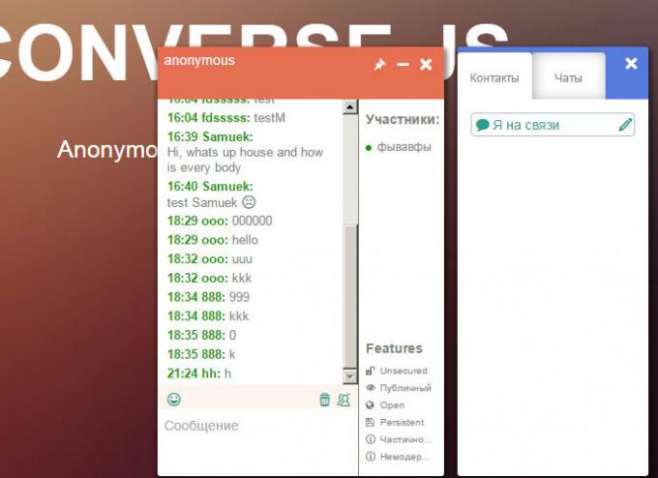Image resolution: width=658 pixels, height=478 pixels.
Task: Switch to the Чаты tab
Action: pos(568,78)
